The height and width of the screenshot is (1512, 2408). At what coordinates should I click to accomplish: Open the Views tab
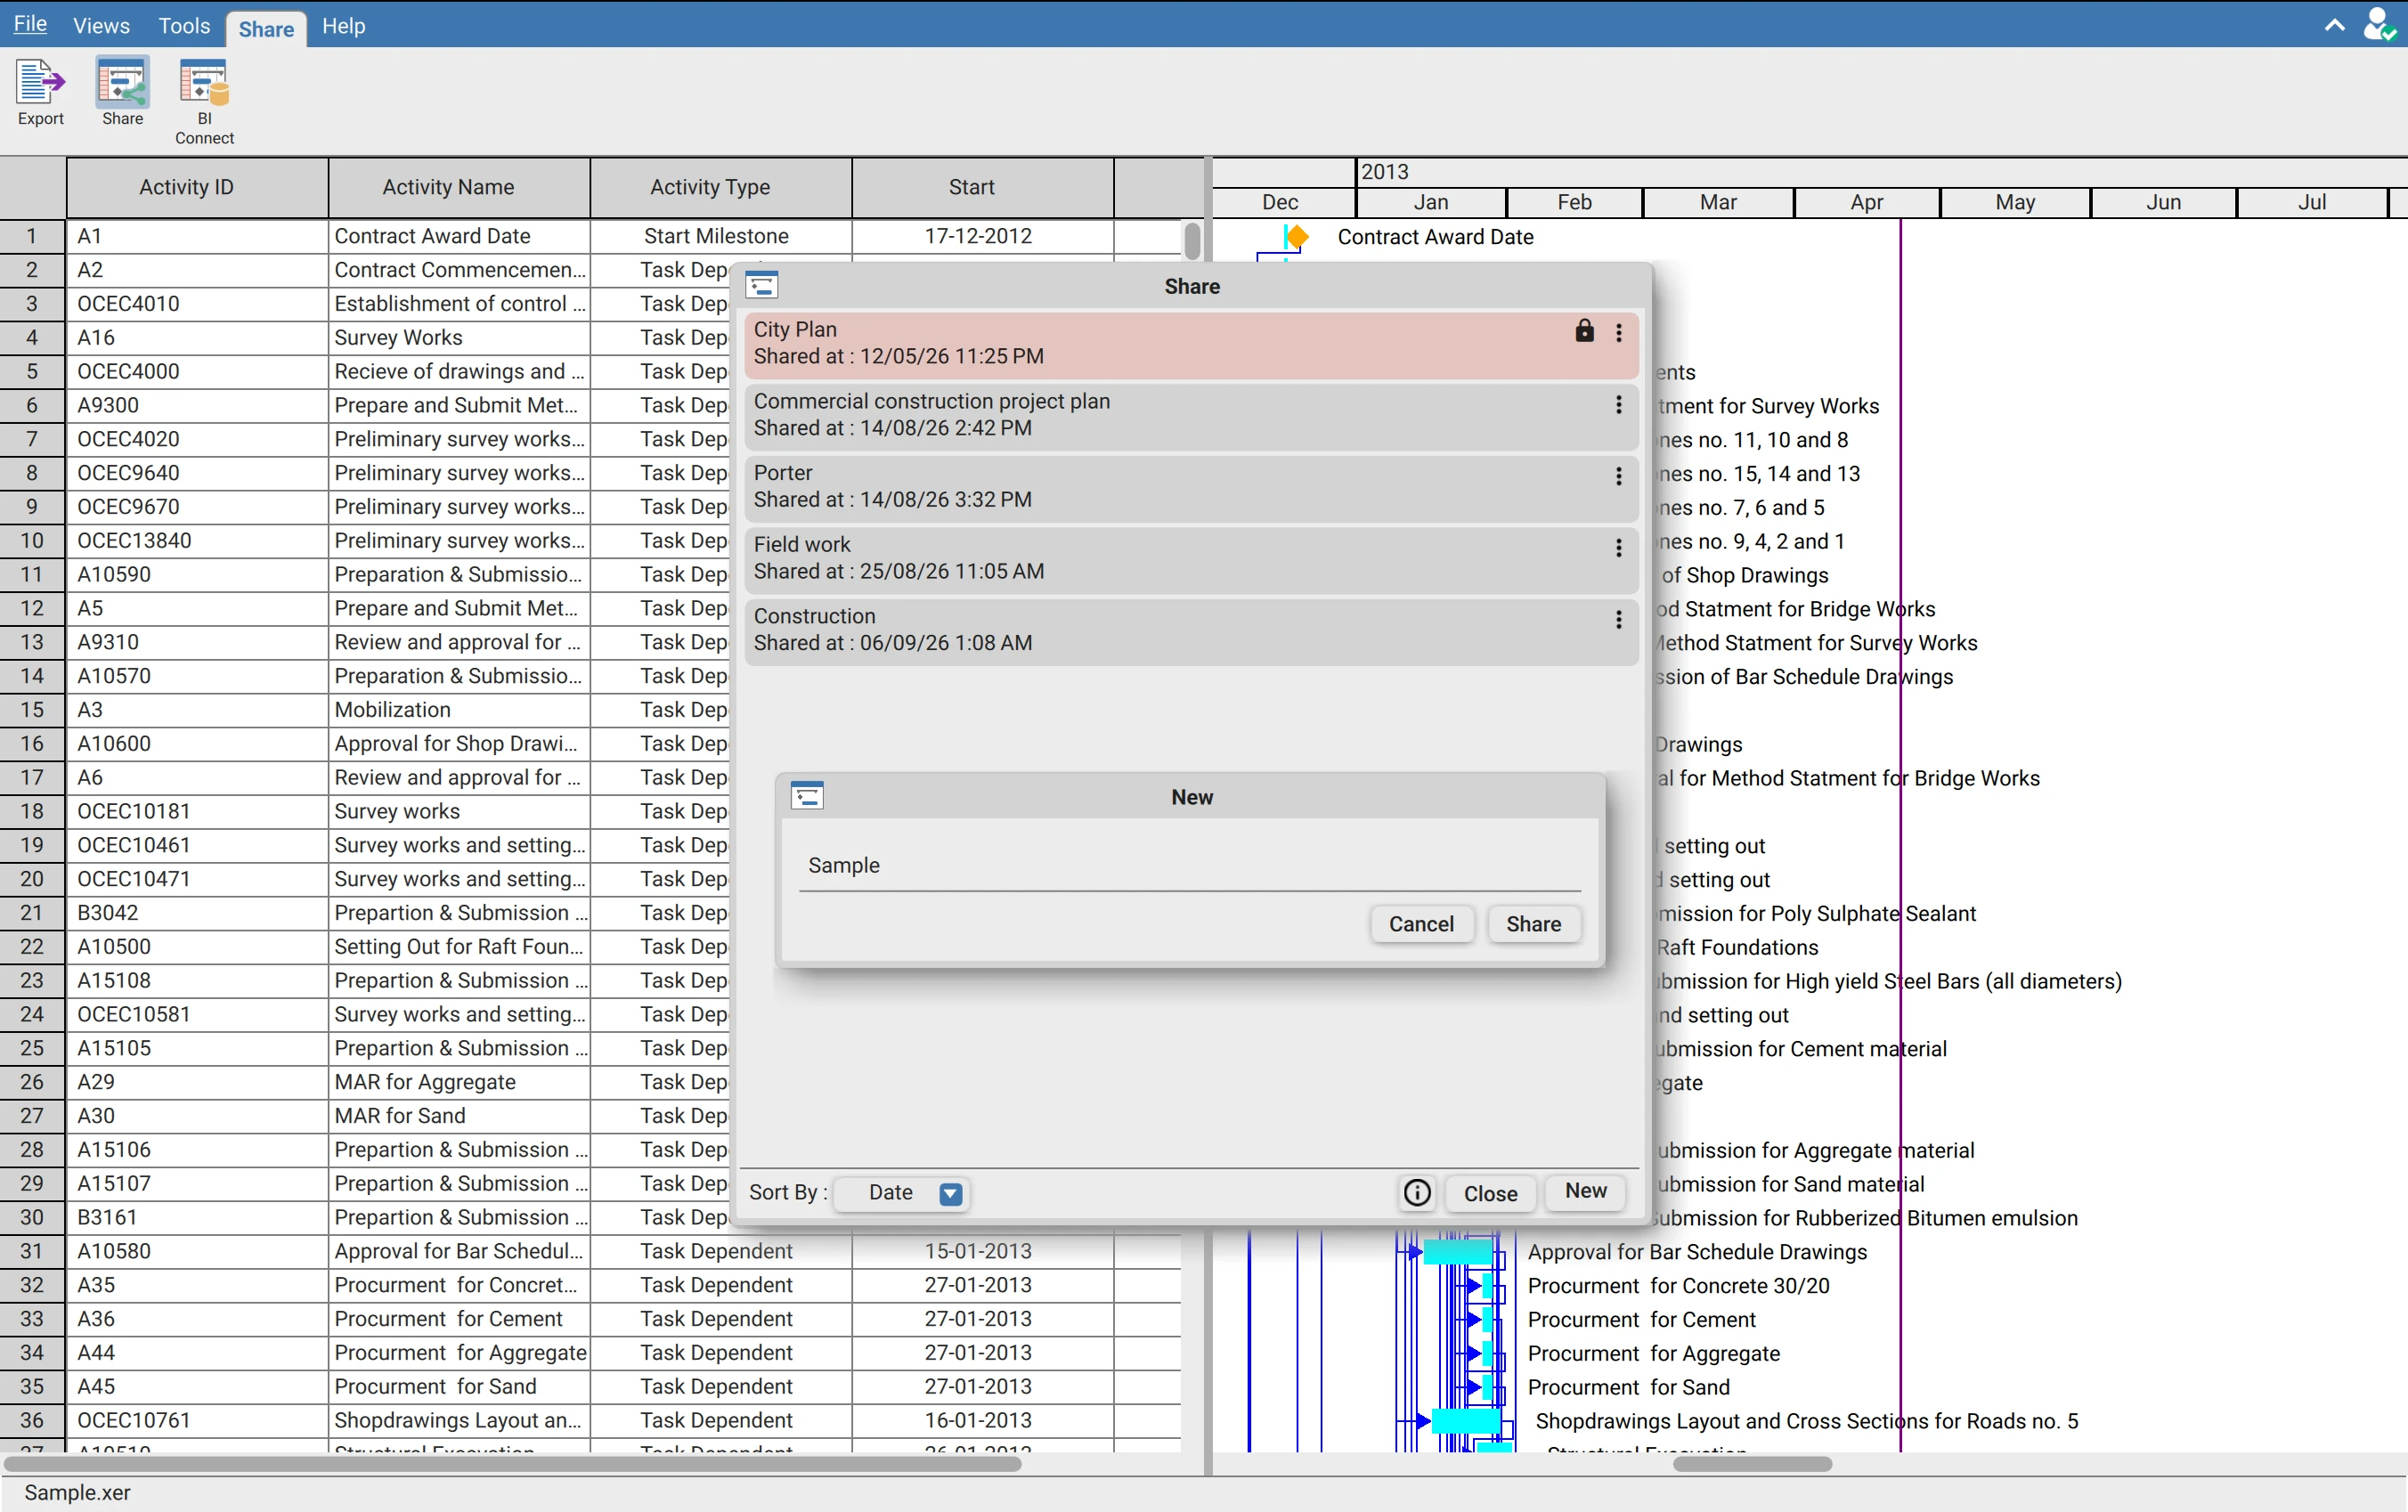102,26
